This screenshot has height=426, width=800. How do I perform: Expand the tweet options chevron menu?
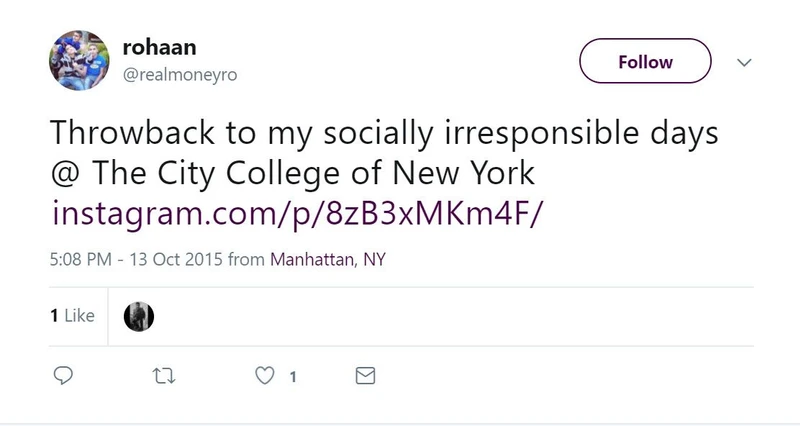click(744, 62)
